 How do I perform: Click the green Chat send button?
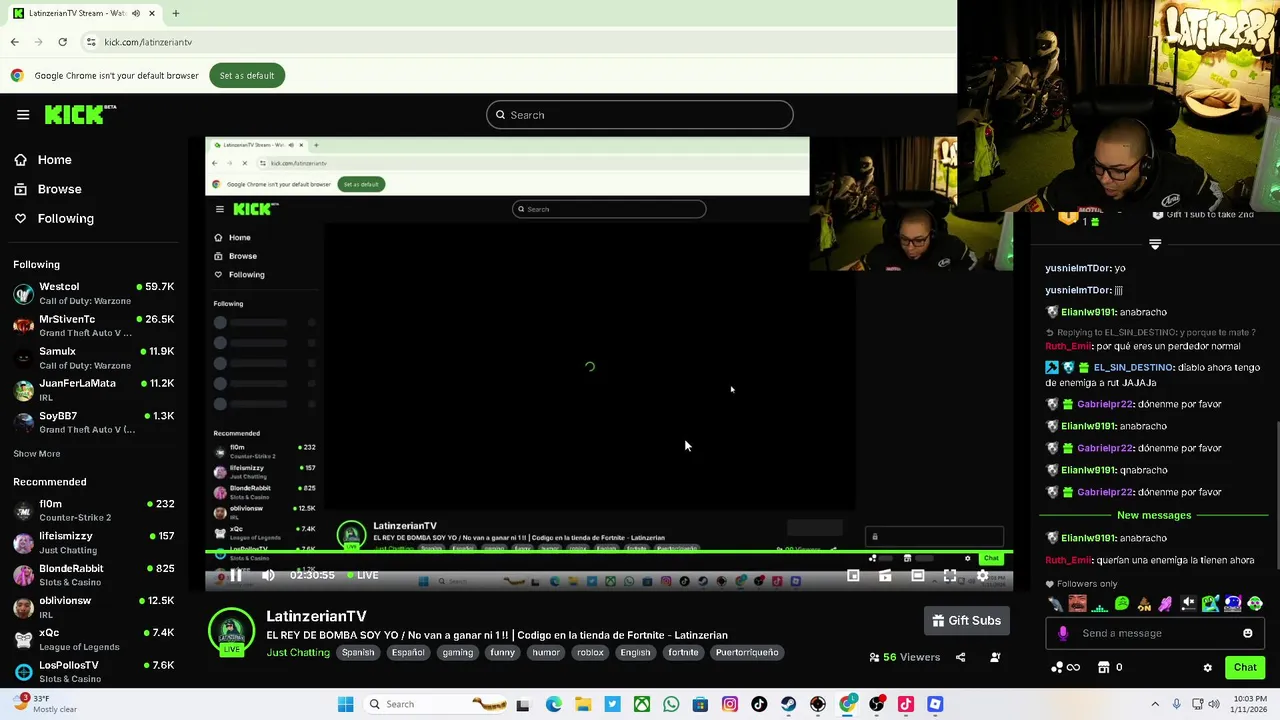pyautogui.click(x=1245, y=667)
